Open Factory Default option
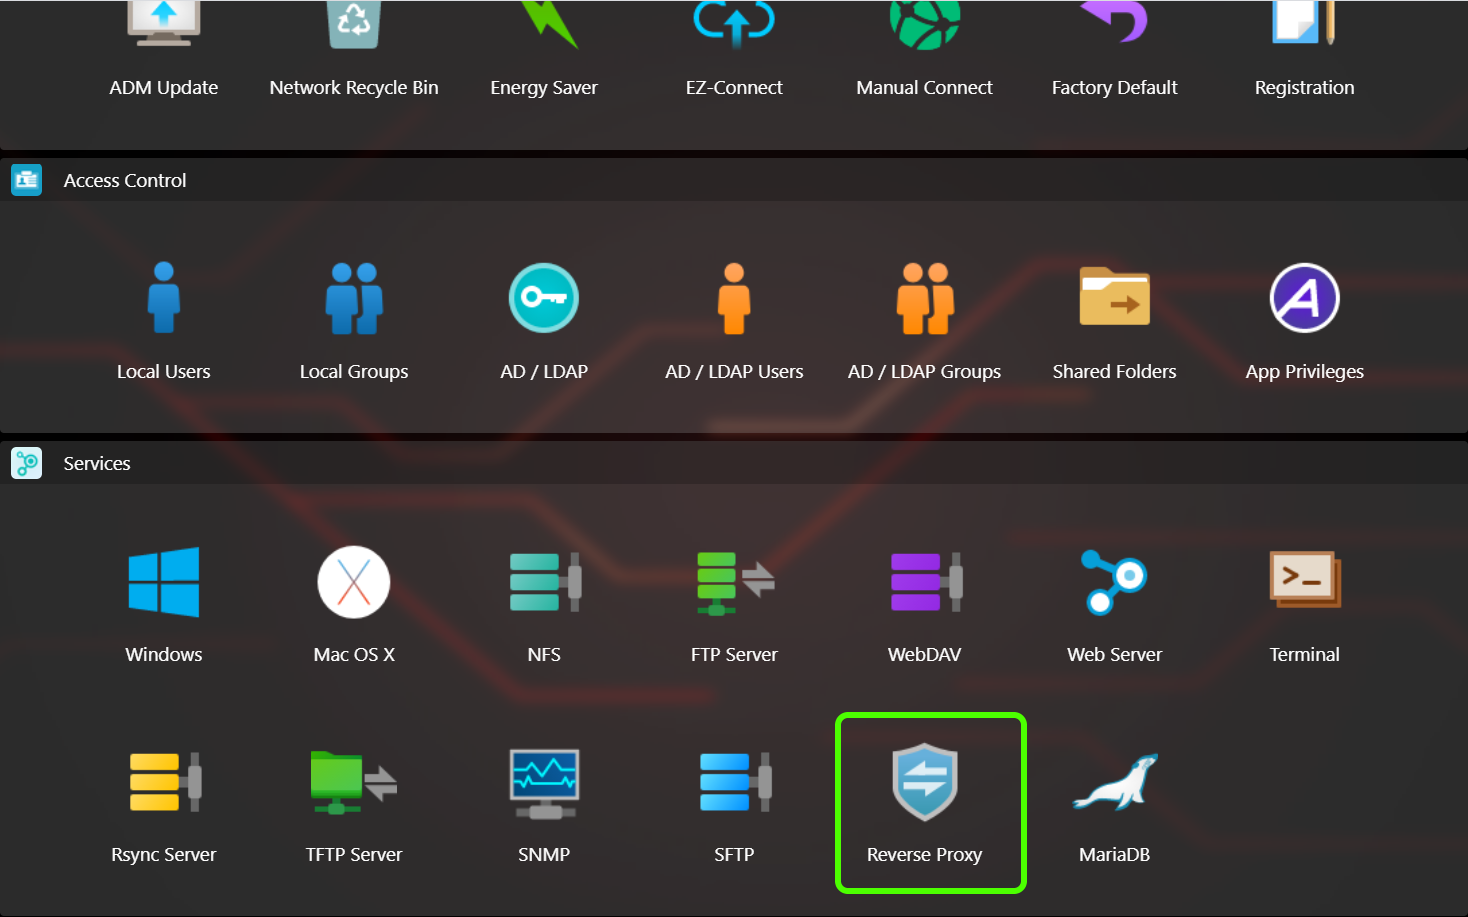Screen dimensions: 1468x917 [1114, 50]
